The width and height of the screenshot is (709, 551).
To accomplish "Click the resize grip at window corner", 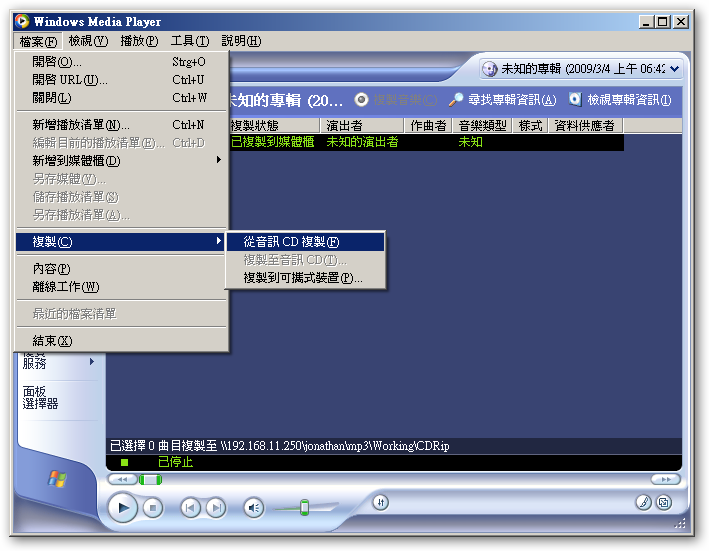I will tap(680, 523).
